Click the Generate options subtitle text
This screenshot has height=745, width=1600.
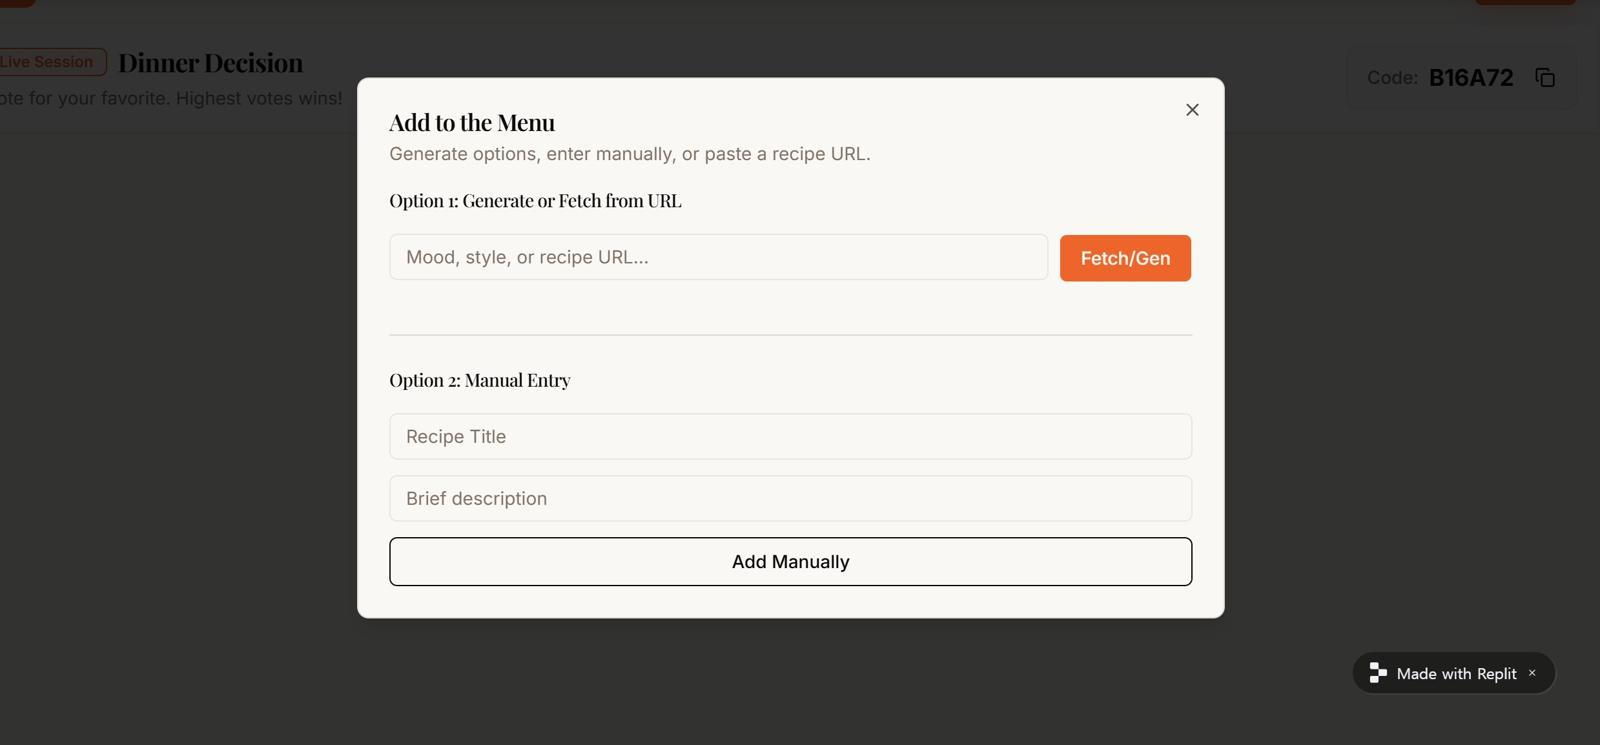629,154
